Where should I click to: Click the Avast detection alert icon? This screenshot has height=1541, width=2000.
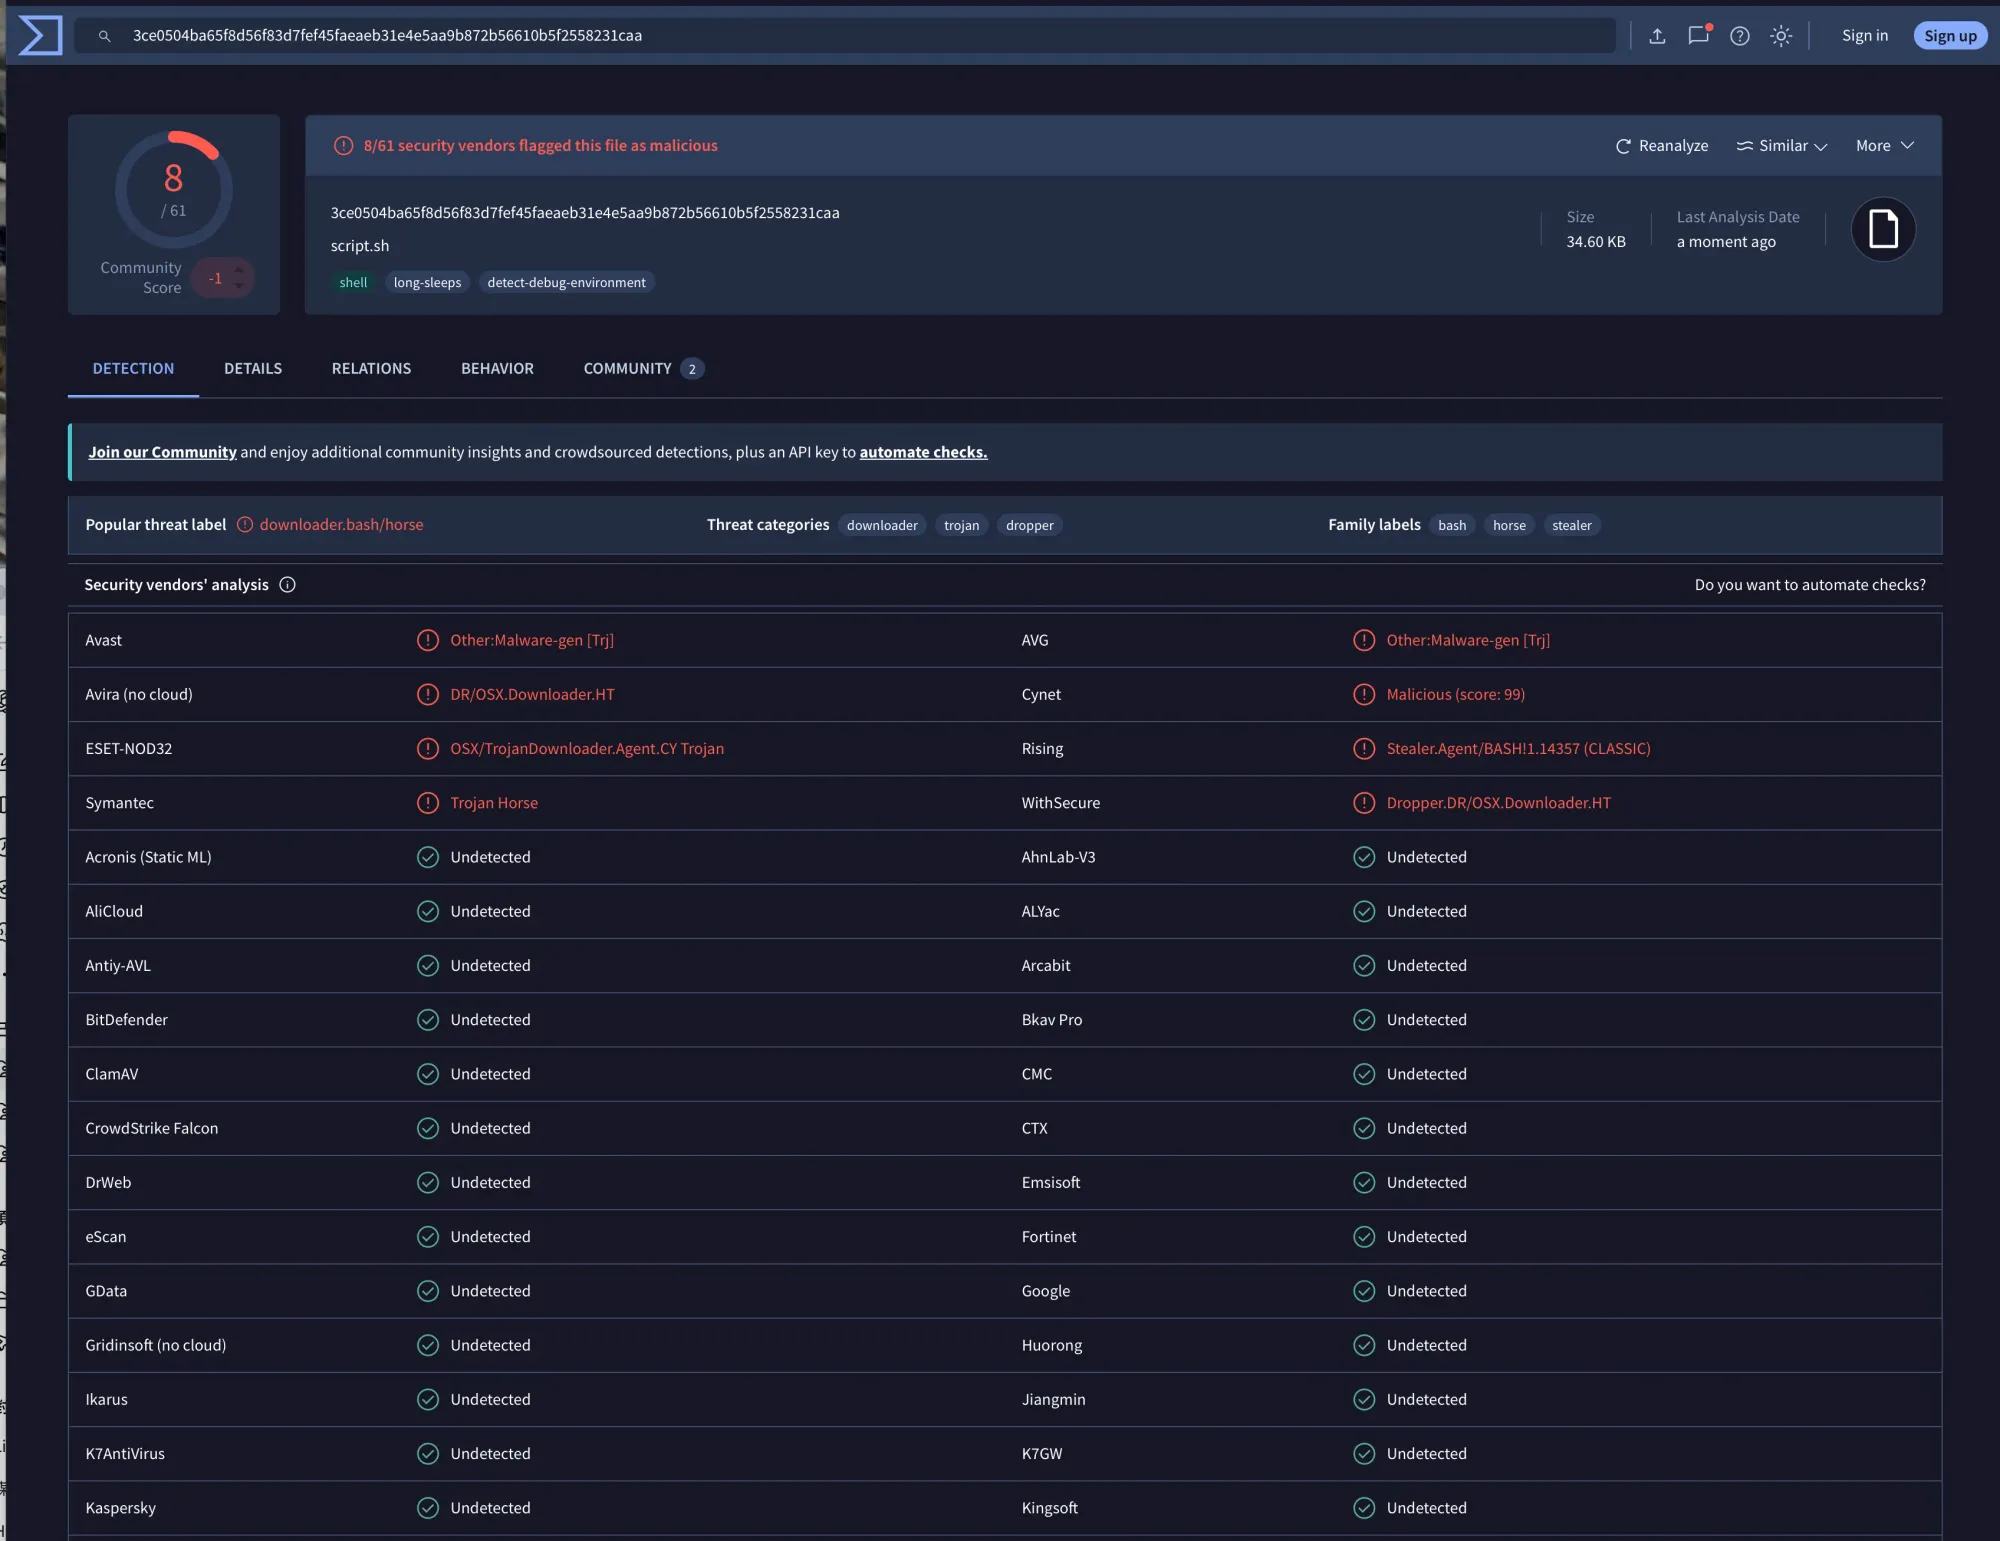[428, 641]
